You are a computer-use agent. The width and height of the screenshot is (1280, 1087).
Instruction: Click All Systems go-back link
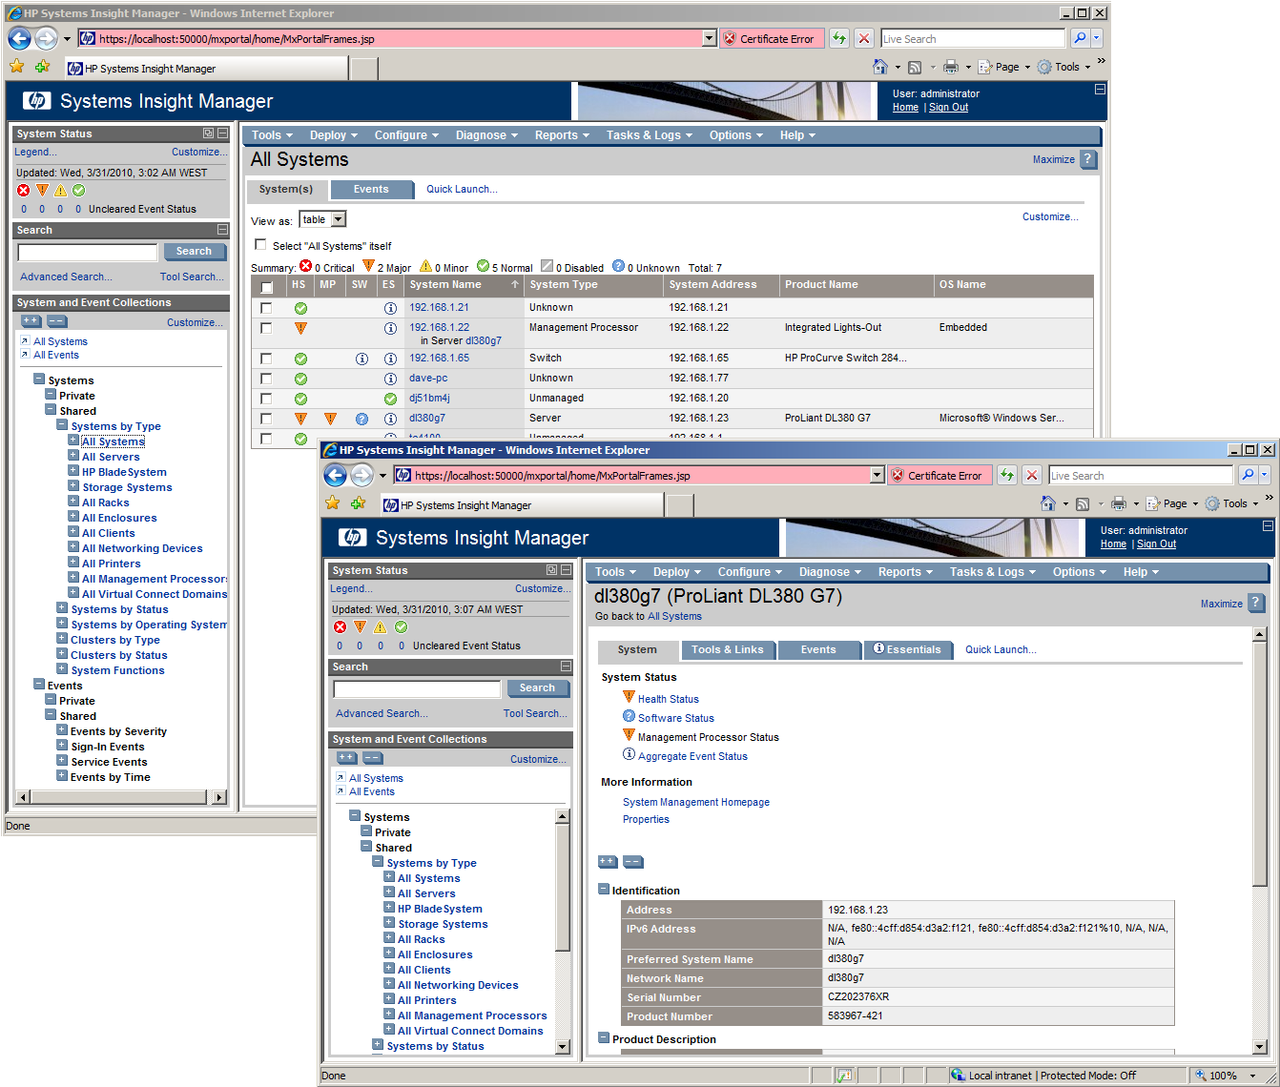(674, 616)
